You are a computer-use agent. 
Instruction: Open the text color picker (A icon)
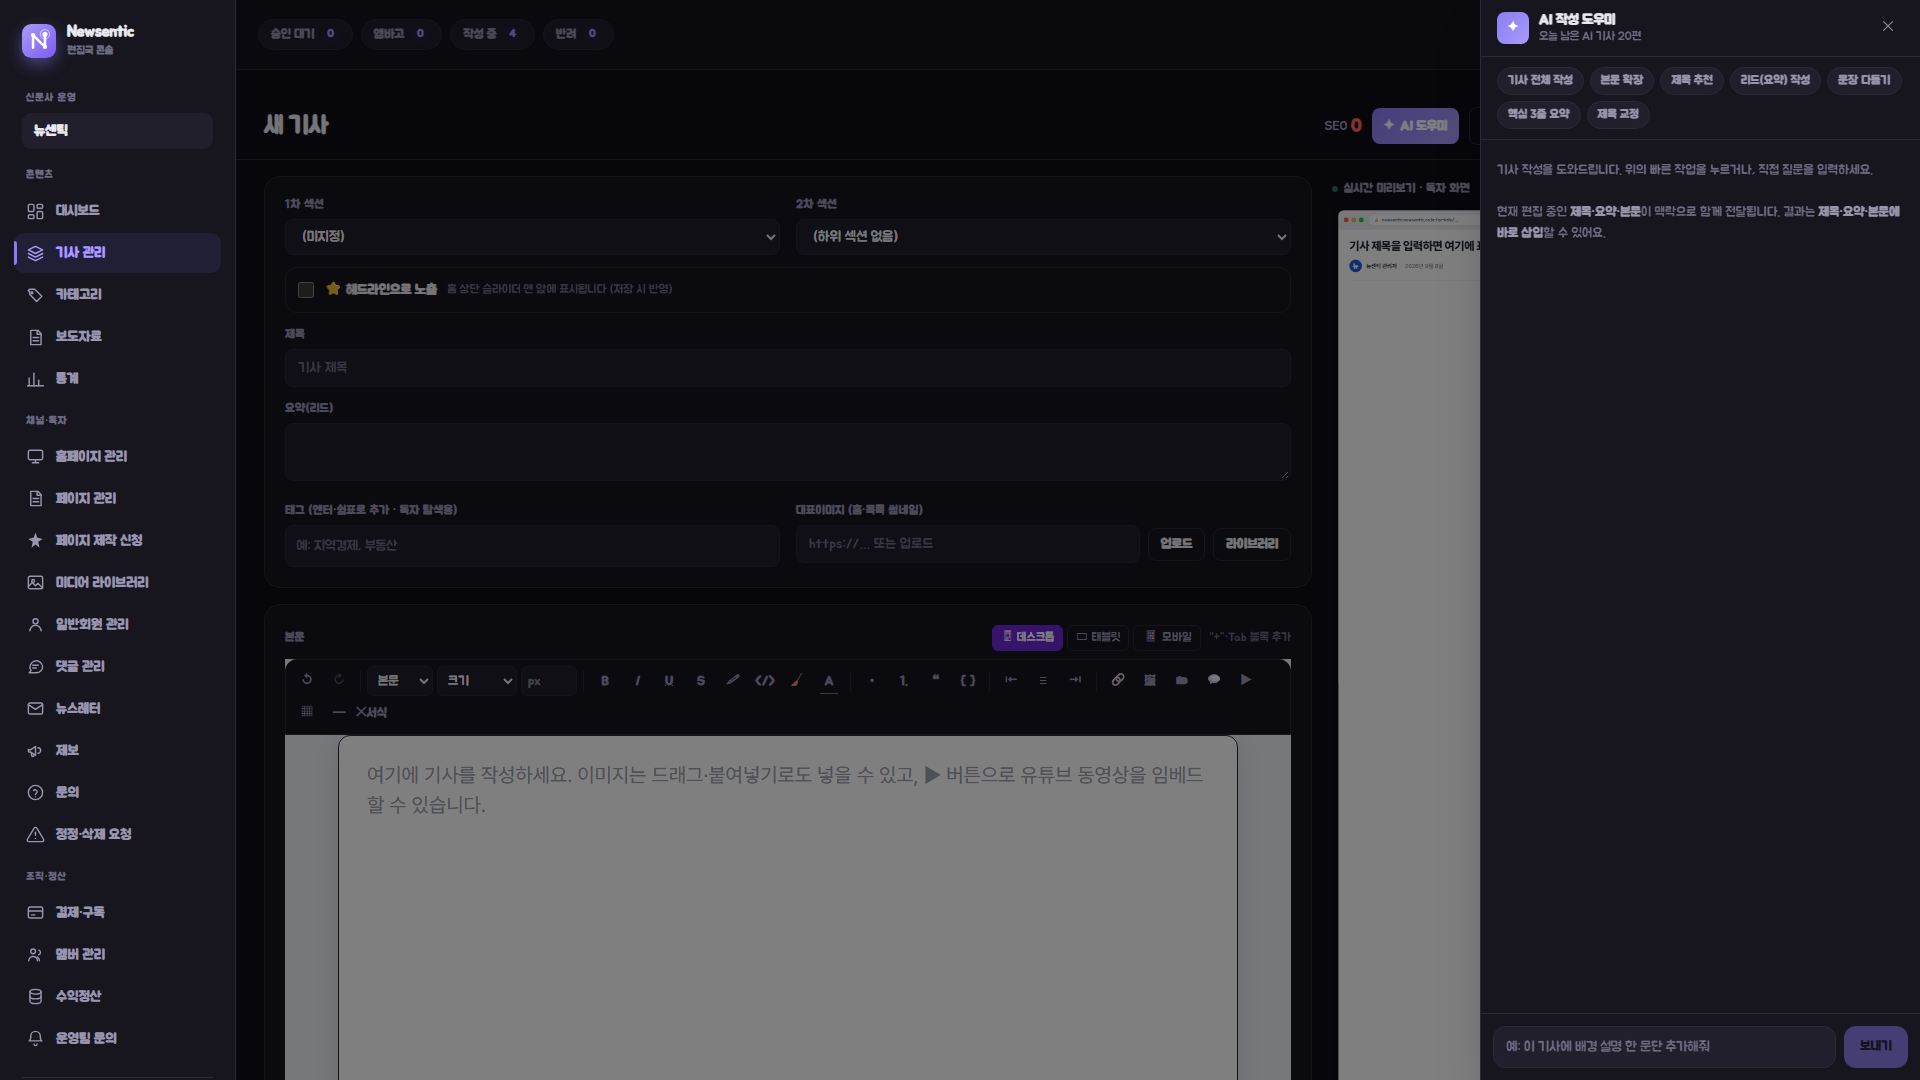[x=829, y=681]
